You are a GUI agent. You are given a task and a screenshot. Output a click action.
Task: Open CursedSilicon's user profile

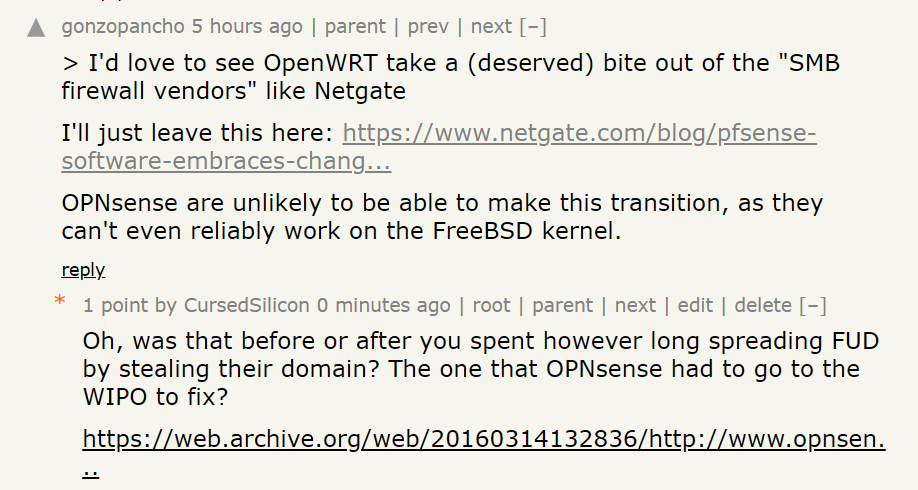tap(246, 305)
